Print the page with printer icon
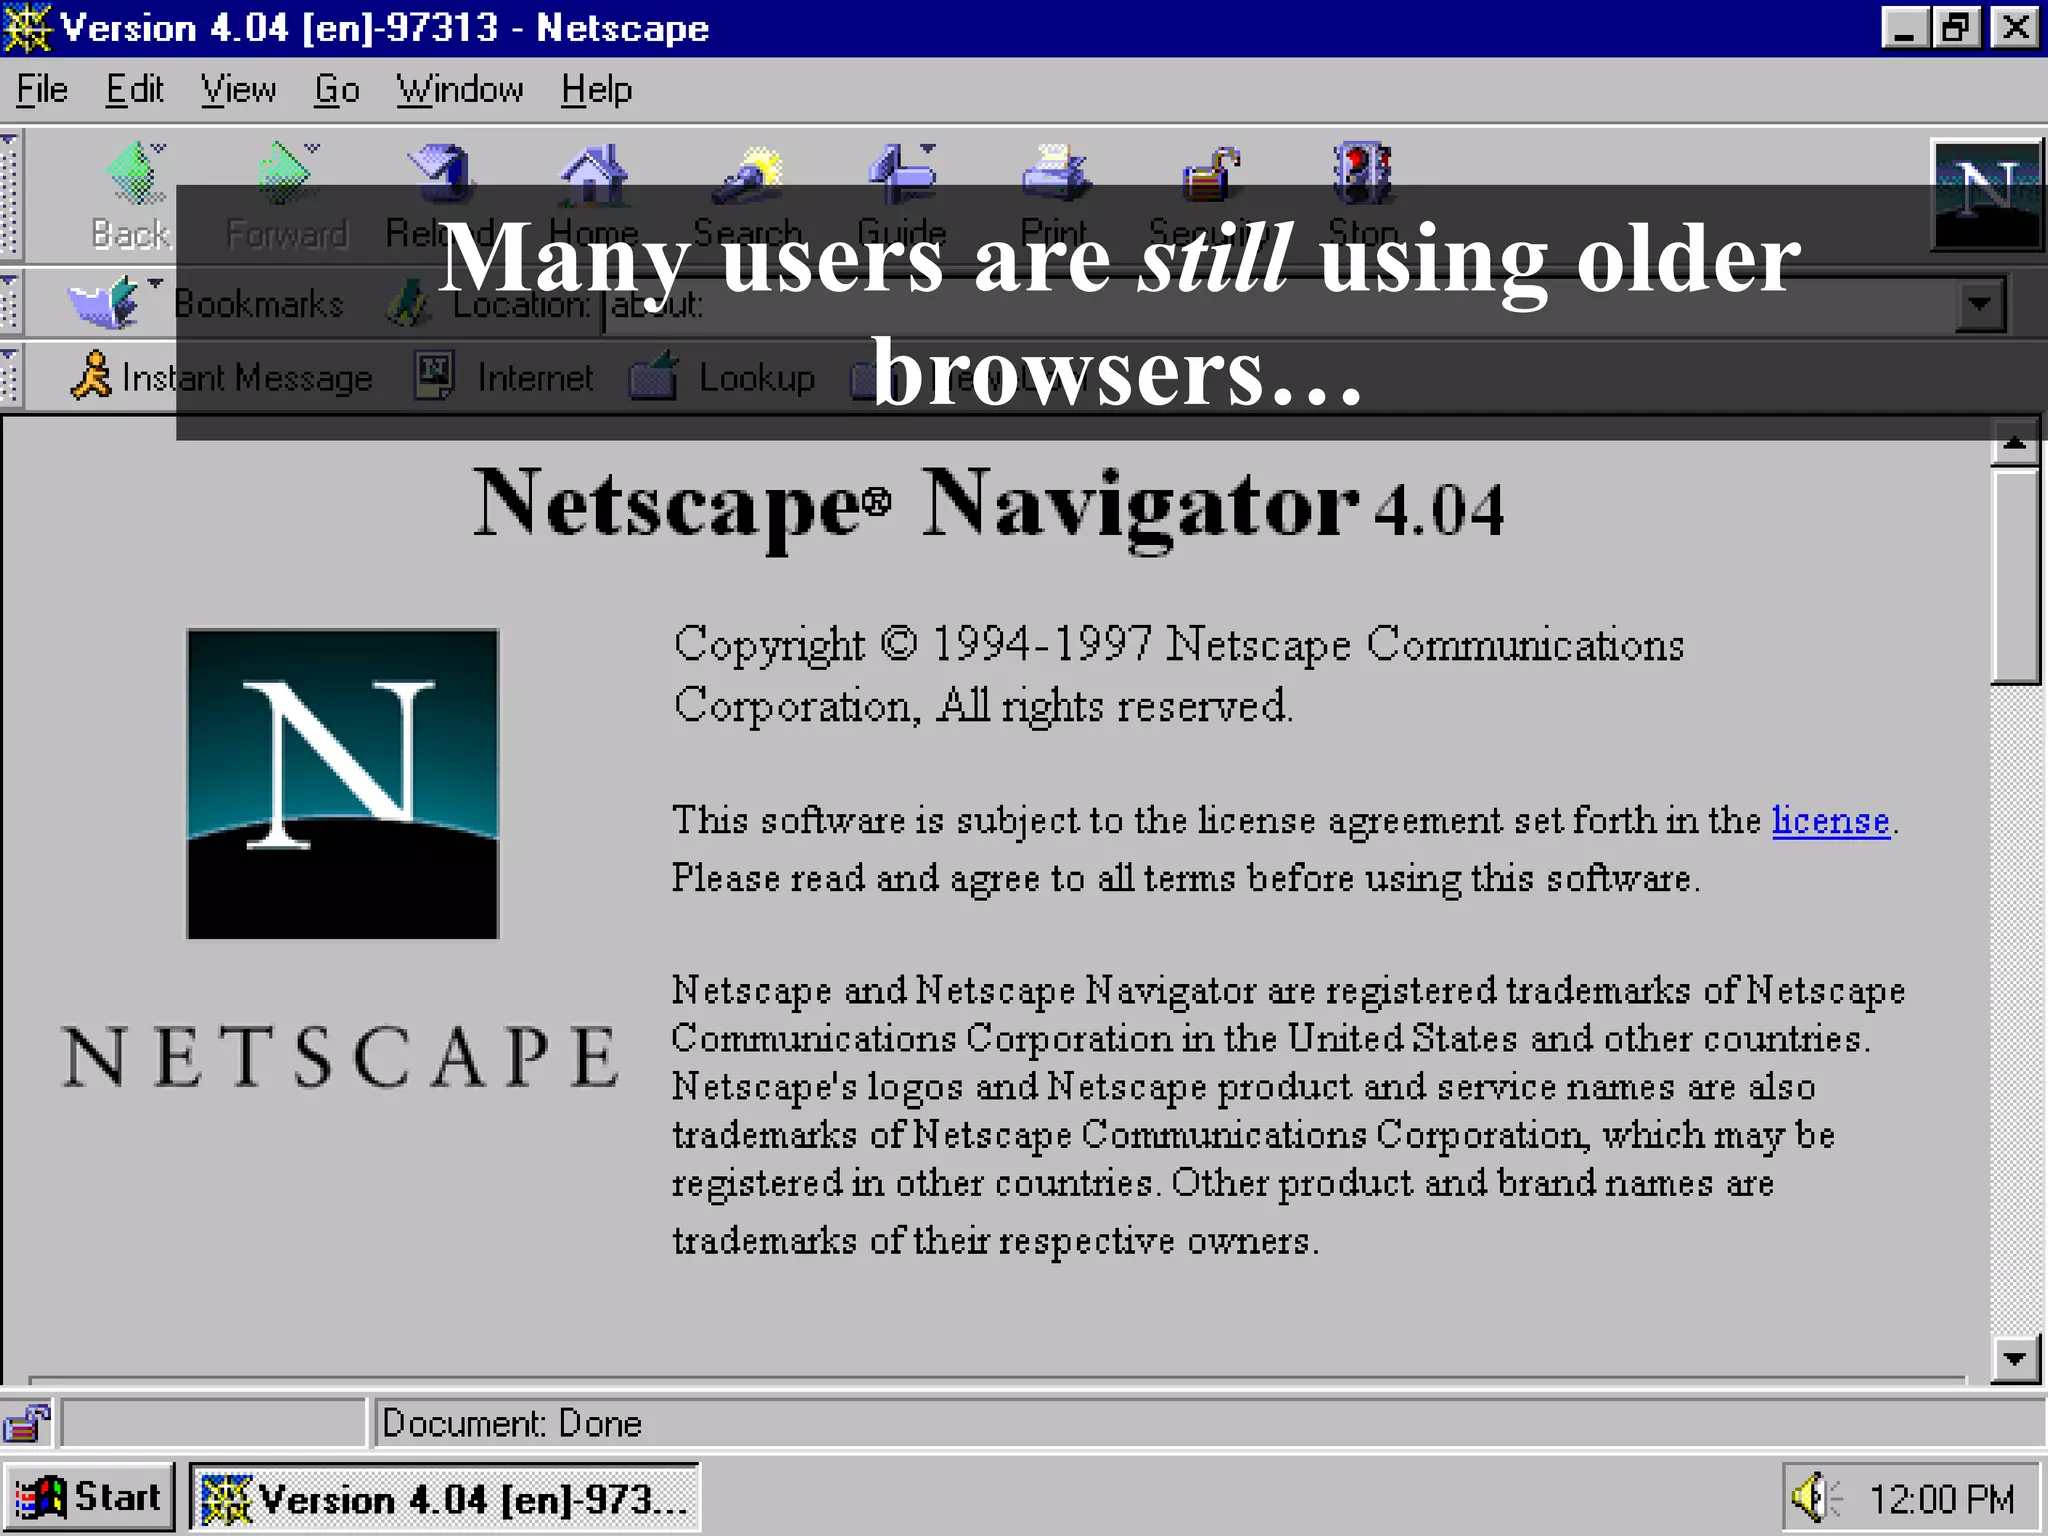 pyautogui.click(x=1055, y=173)
